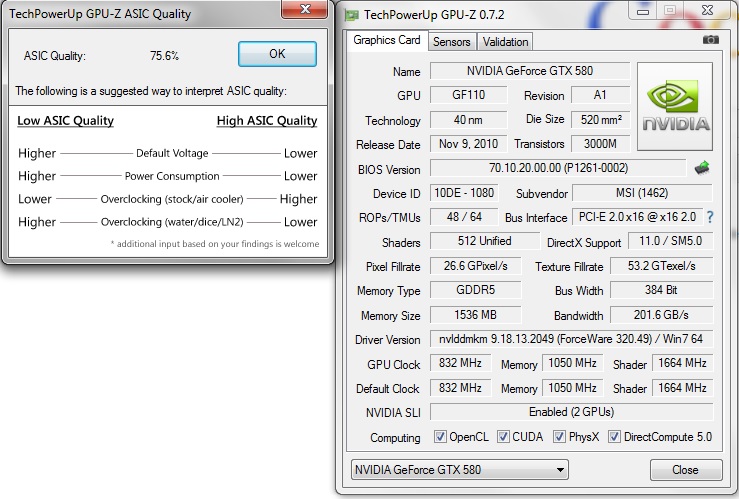The height and width of the screenshot is (499, 739).
Task: Click the Device ID field 10DE - 1080
Action: coord(464,193)
